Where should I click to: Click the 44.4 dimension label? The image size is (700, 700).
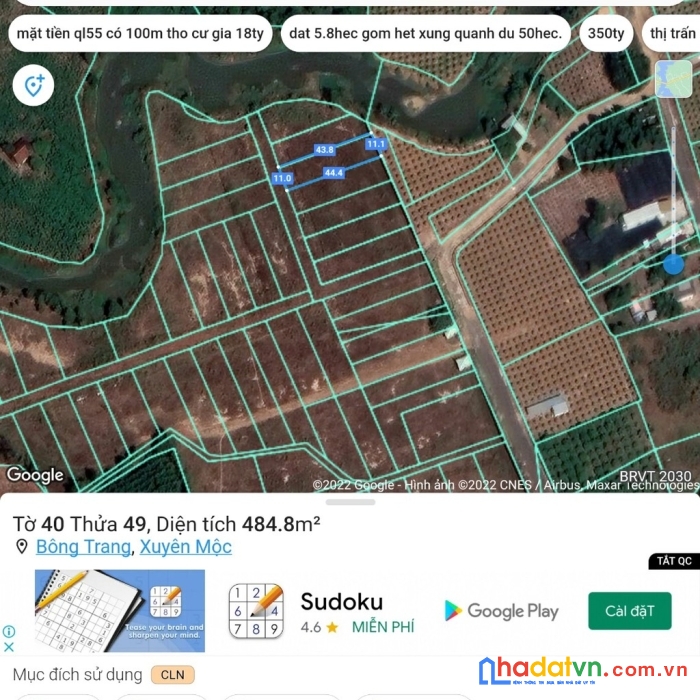tap(334, 173)
